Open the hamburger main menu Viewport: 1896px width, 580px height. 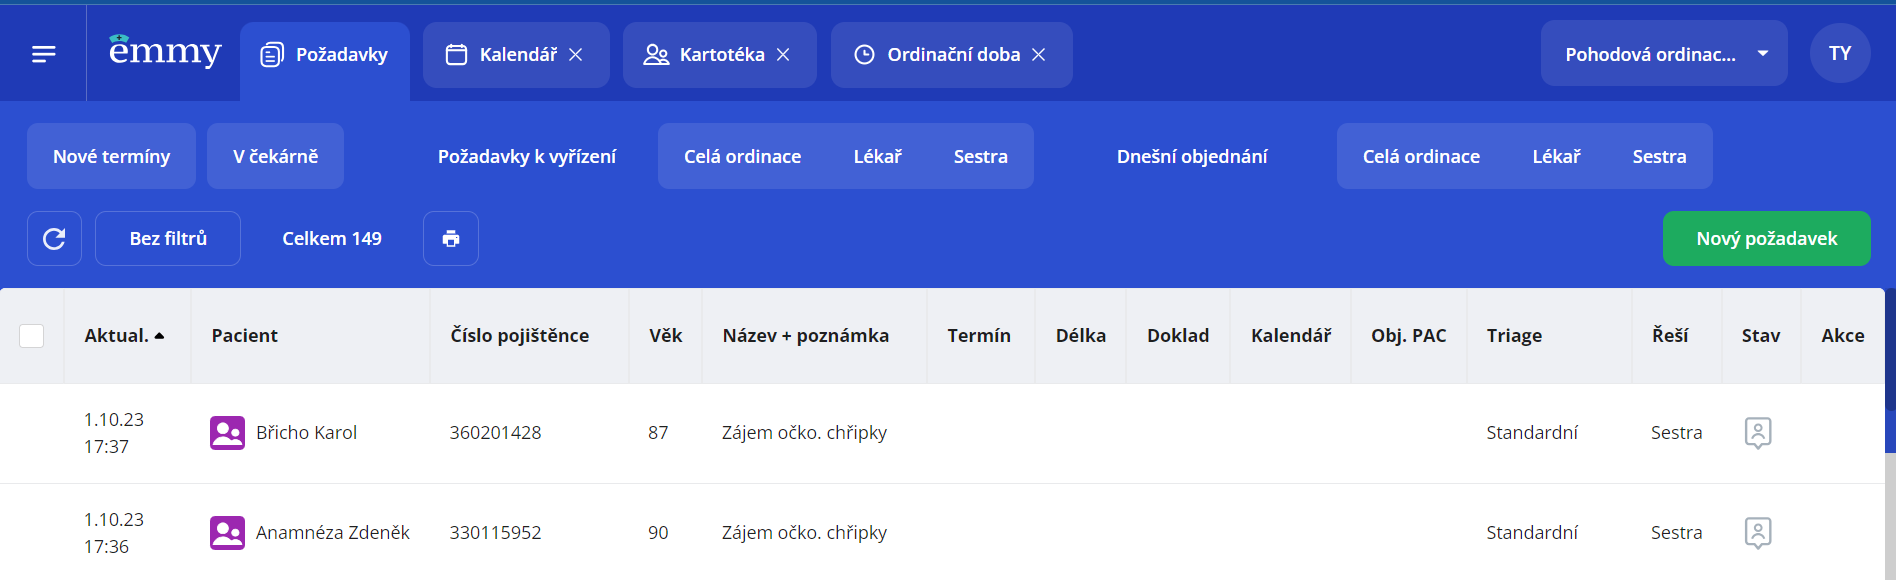coord(43,54)
